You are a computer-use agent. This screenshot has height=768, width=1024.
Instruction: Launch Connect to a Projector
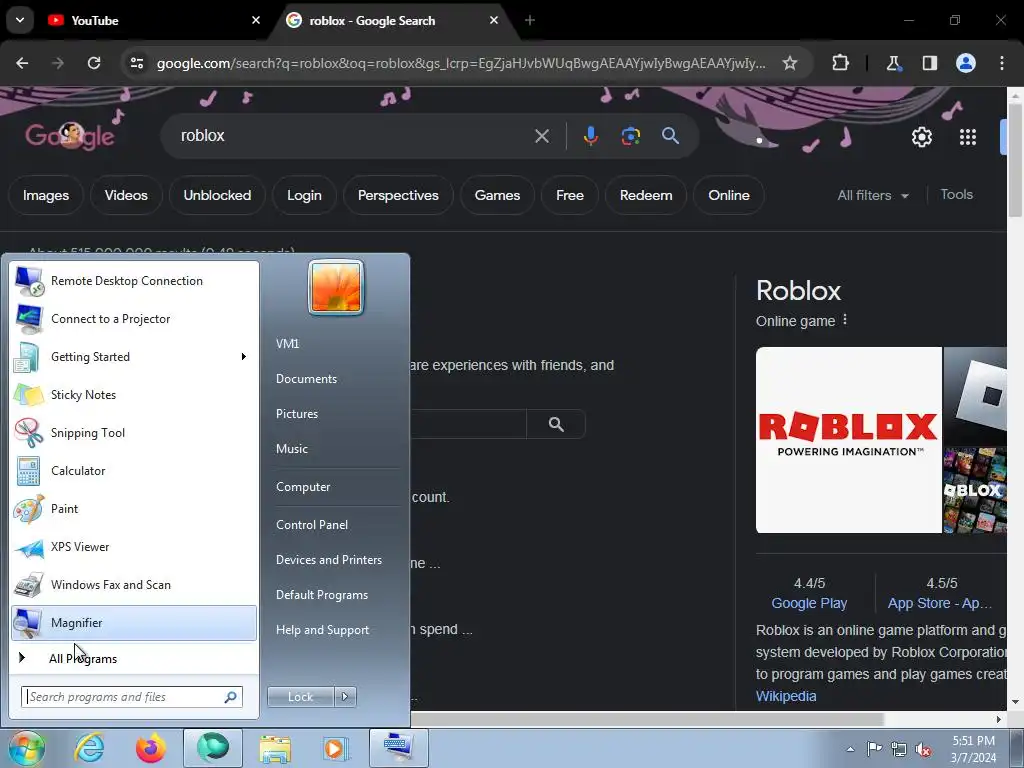coord(134,319)
